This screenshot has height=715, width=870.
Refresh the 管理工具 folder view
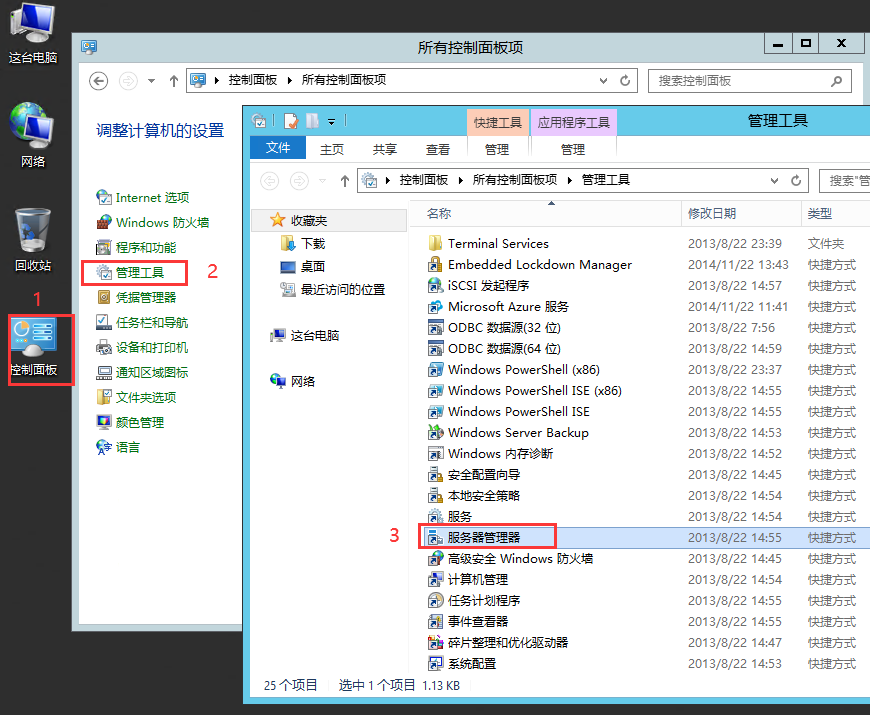(796, 180)
